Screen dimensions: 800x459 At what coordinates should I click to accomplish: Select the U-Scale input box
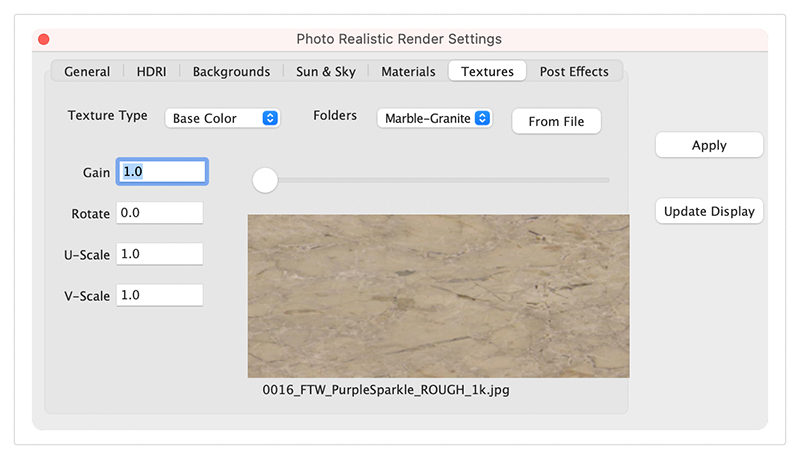click(160, 254)
